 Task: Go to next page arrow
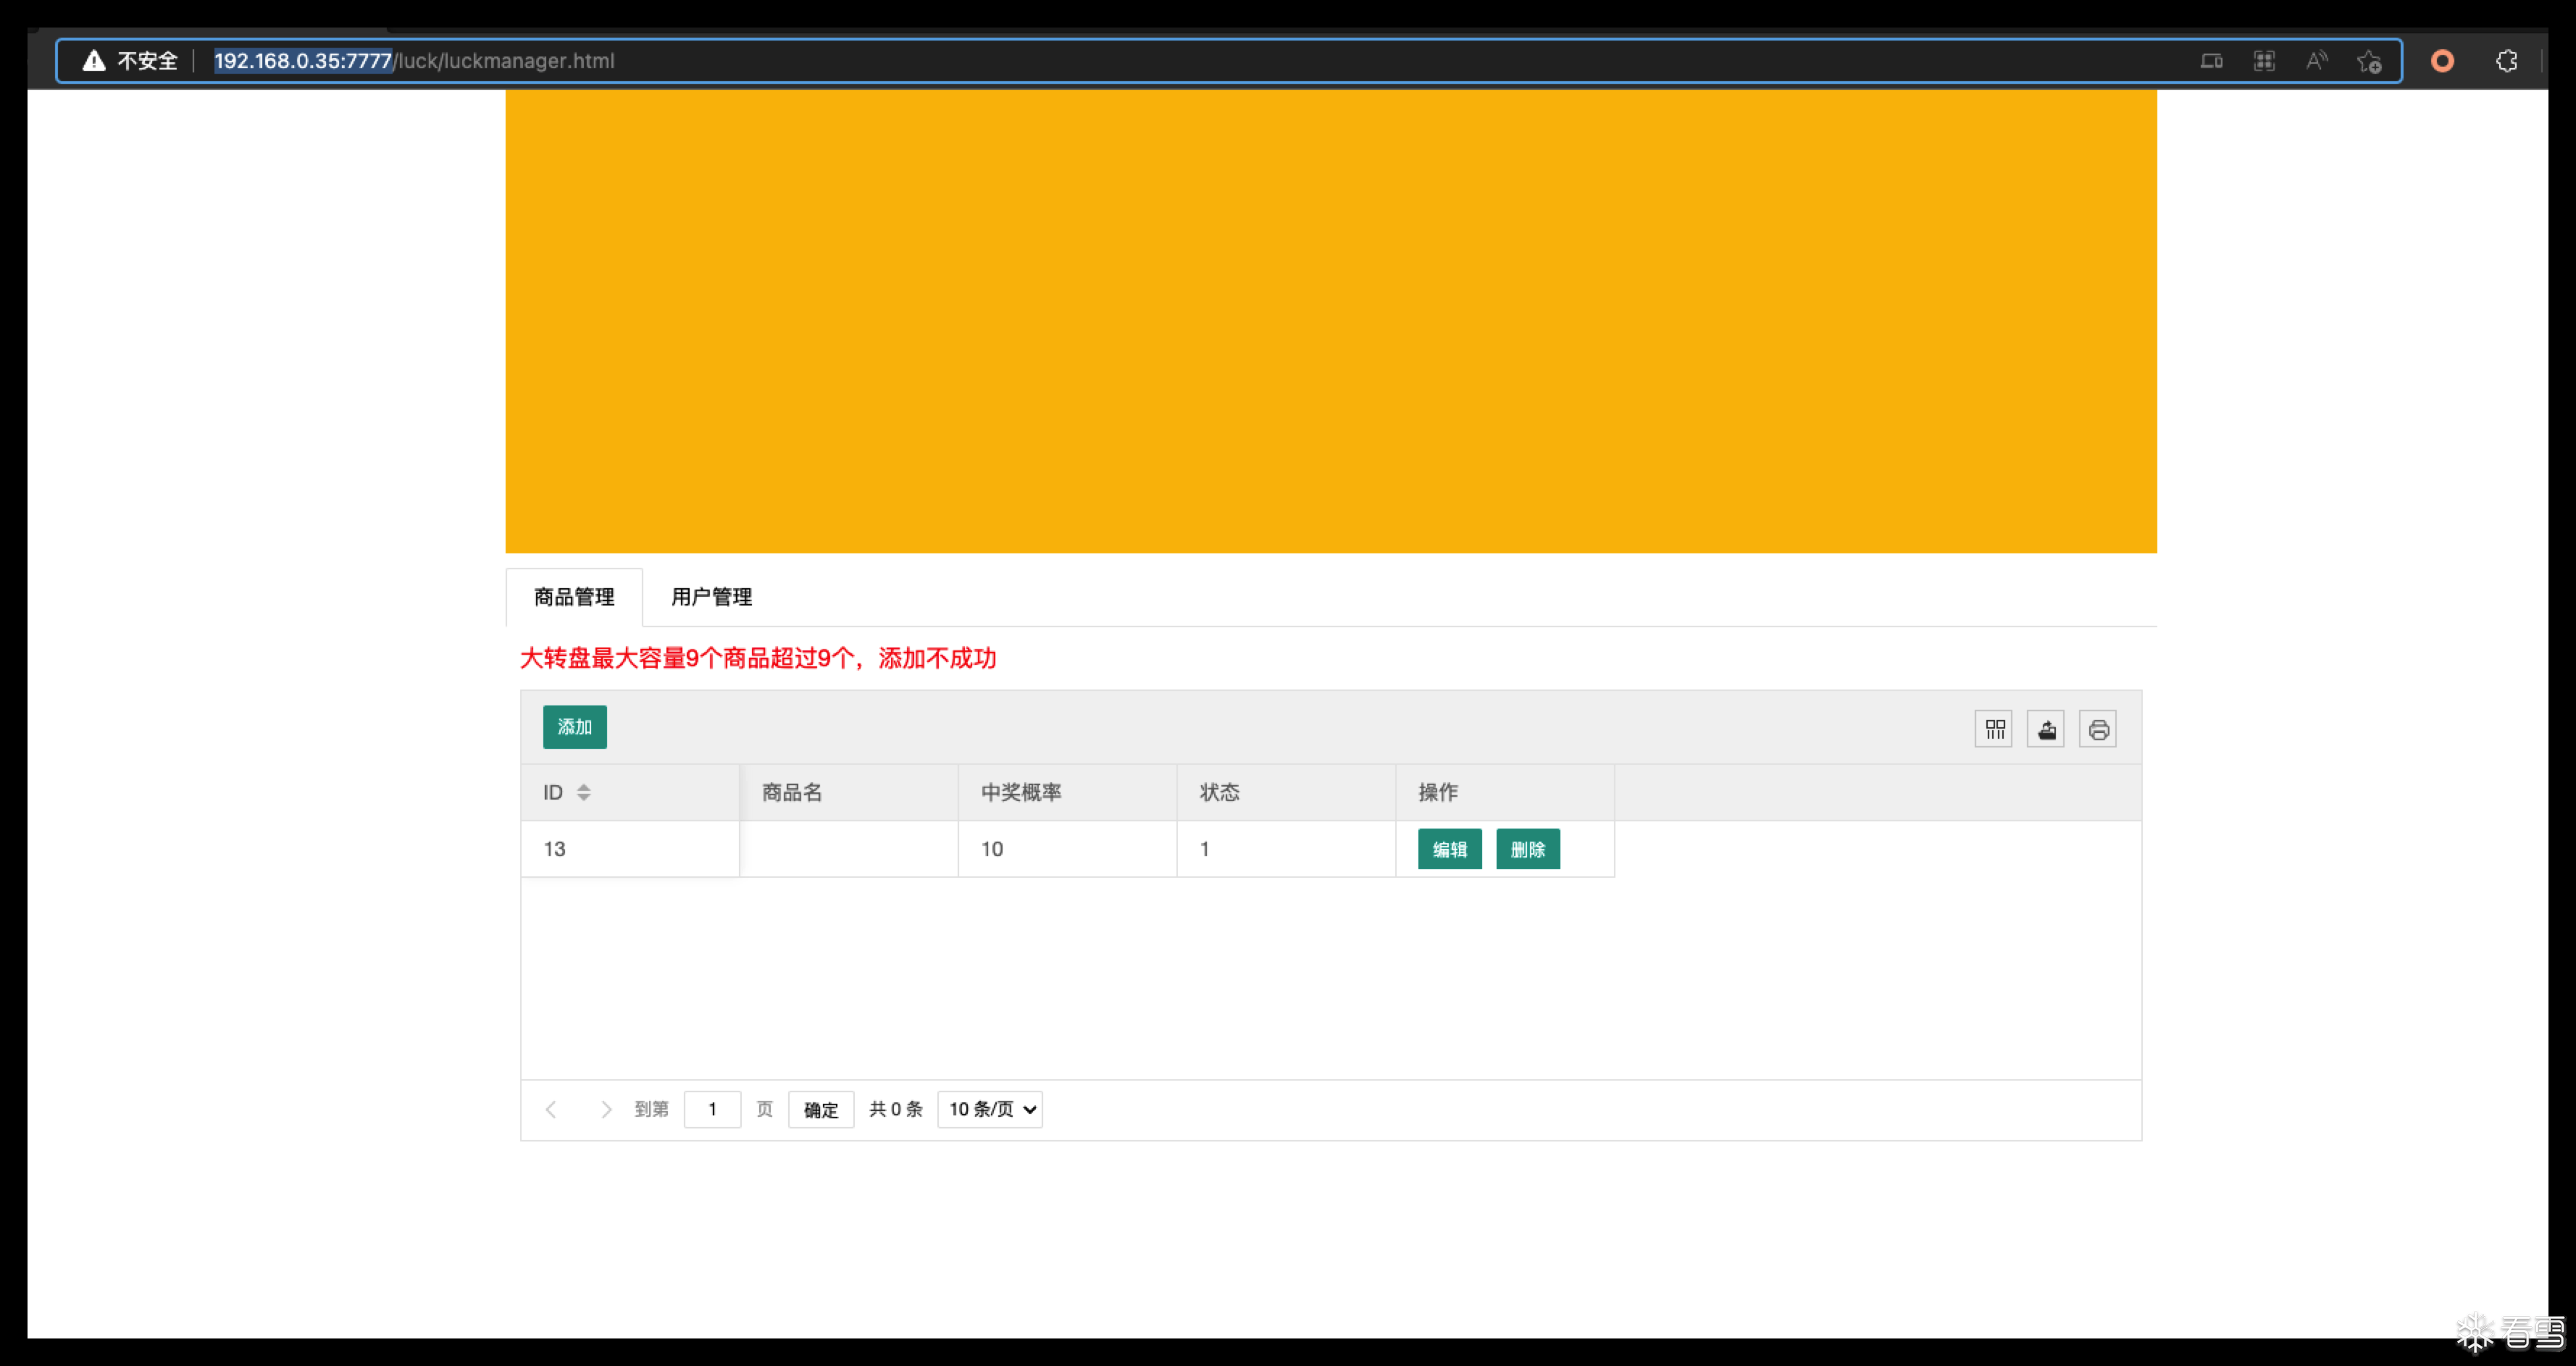[x=605, y=1109]
